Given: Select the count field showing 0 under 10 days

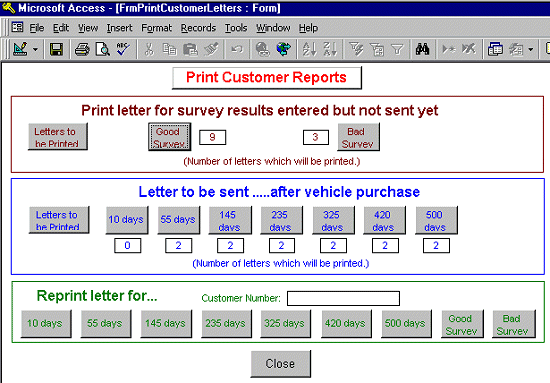Looking at the screenshot, I should point(128,246).
